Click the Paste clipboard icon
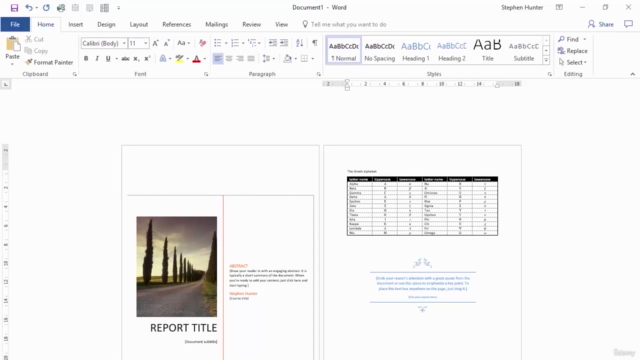640x360 pixels. click(x=13, y=44)
